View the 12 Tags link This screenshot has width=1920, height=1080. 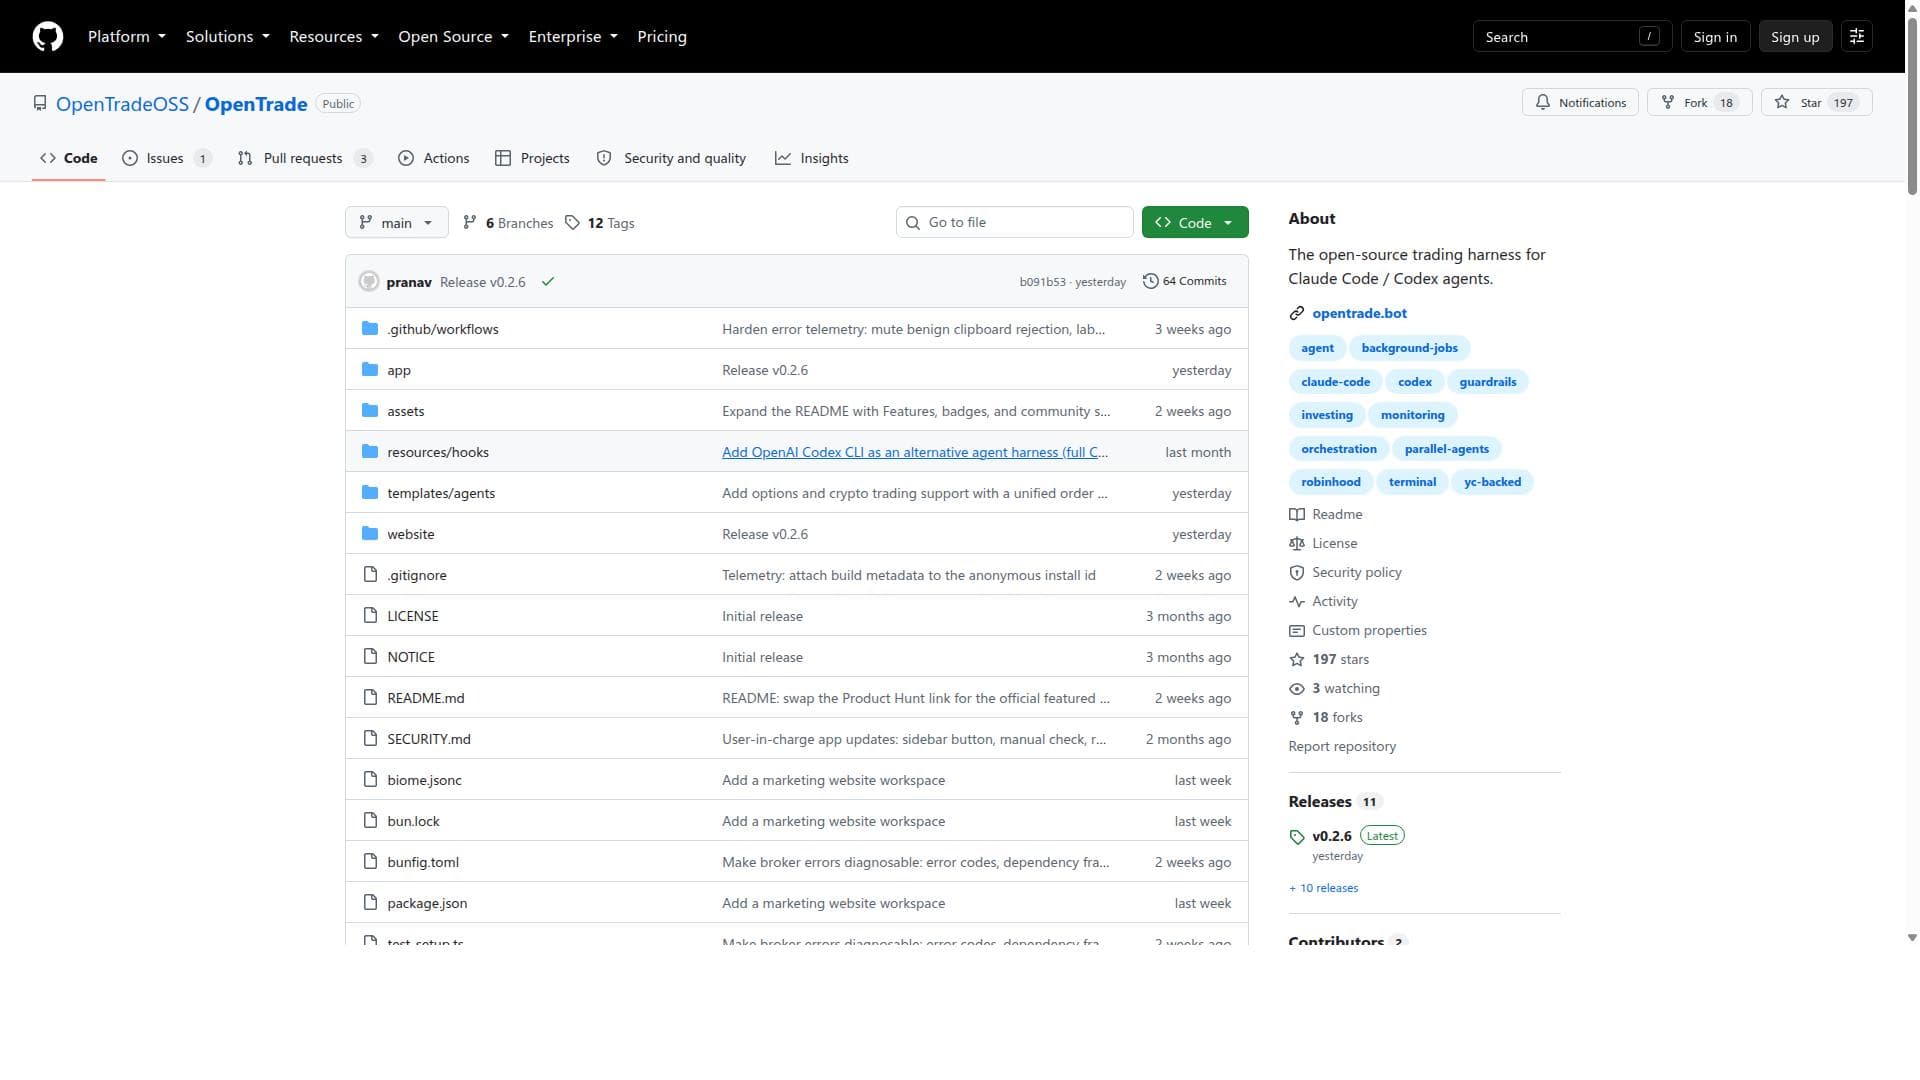600,223
